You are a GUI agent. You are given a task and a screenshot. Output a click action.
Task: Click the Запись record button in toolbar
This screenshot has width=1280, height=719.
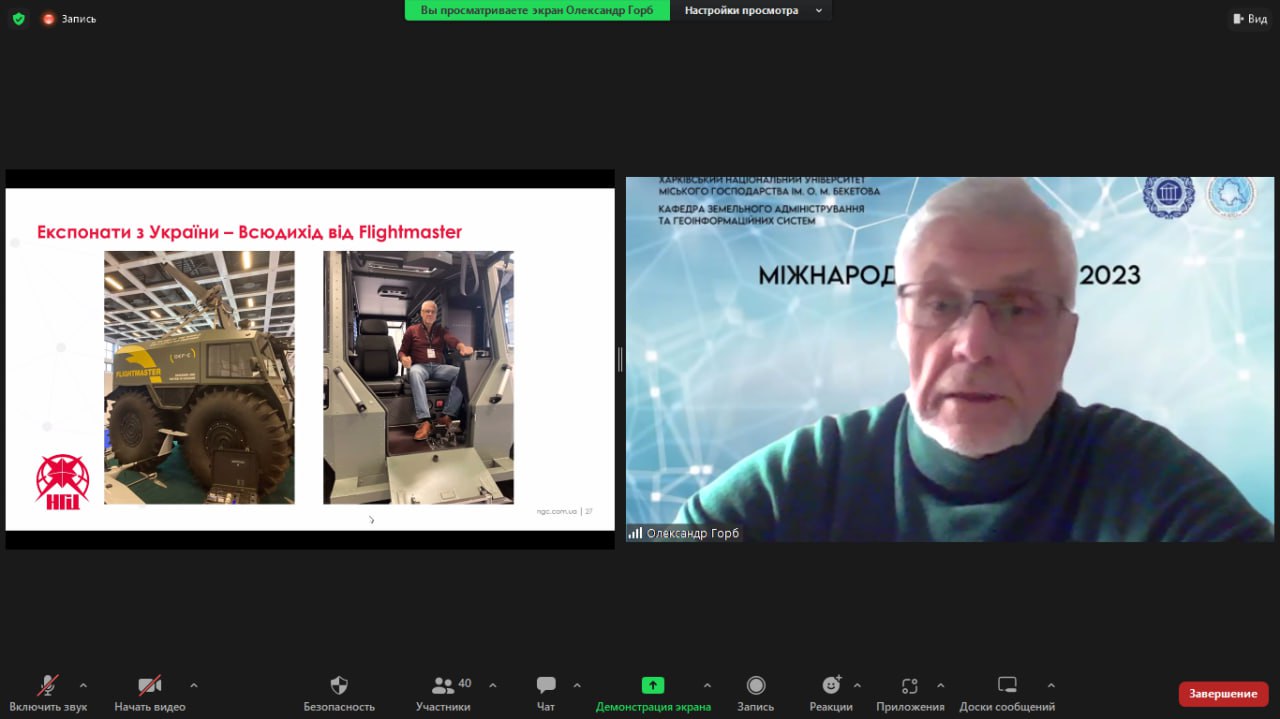click(x=756, y=694)
